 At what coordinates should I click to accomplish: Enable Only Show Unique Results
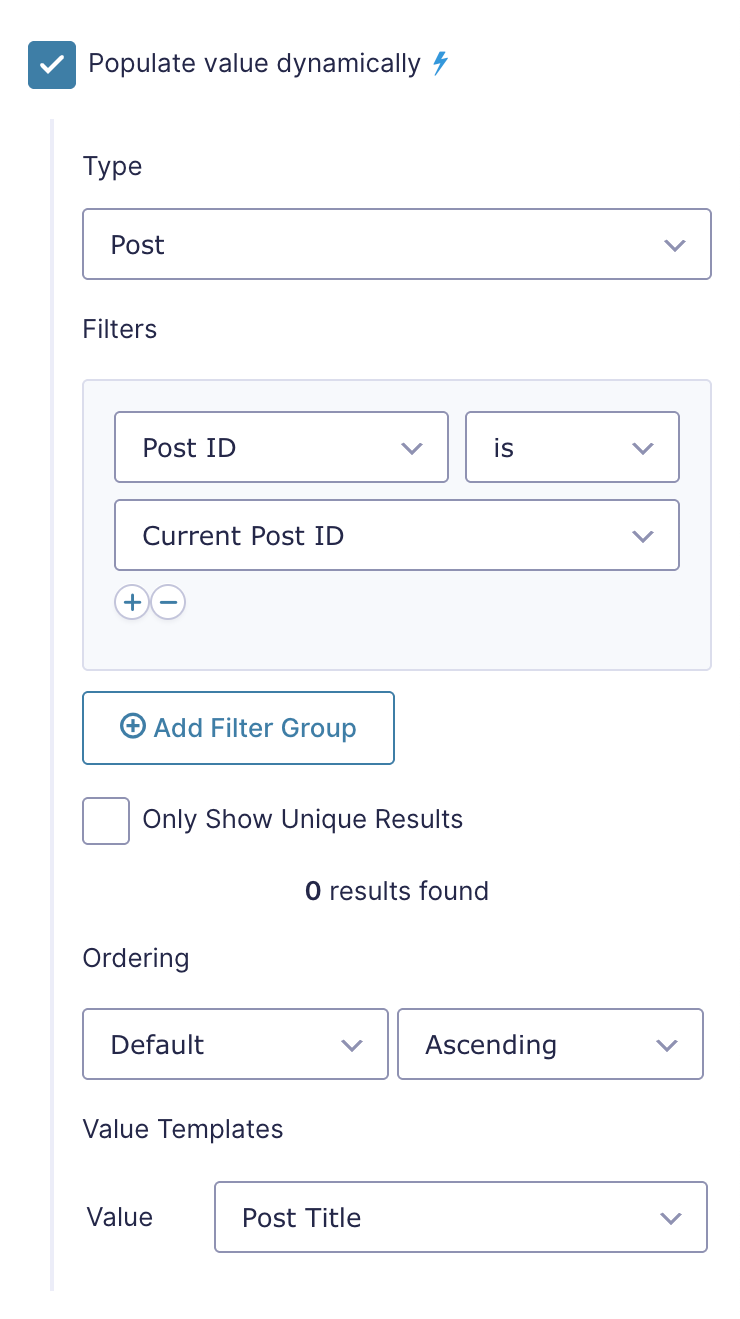click(106, 821)
